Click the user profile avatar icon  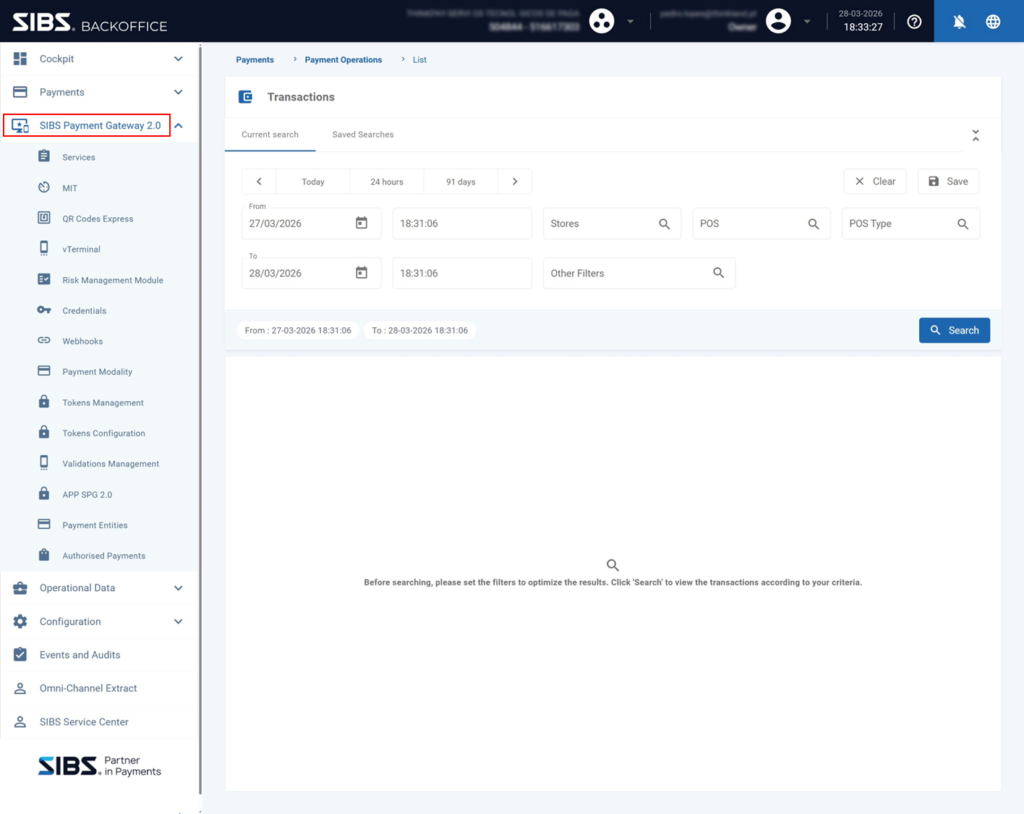778,21
